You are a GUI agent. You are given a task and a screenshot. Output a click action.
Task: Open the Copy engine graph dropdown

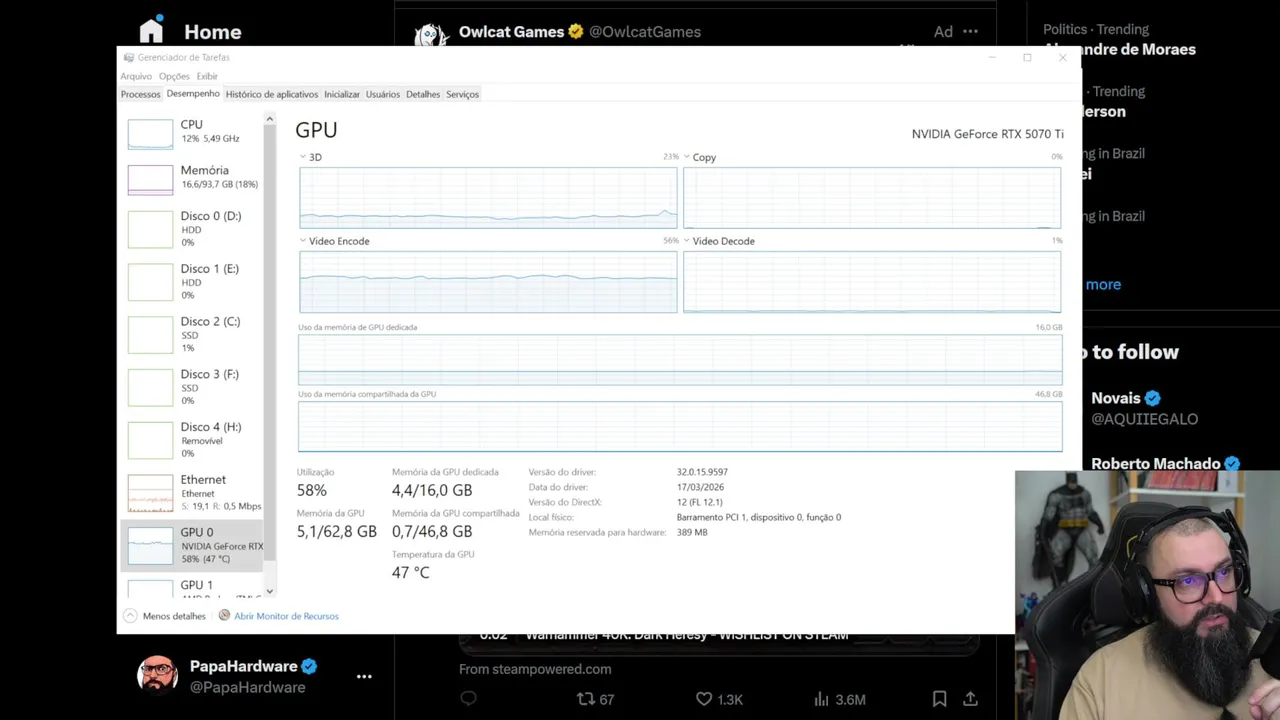click(687, 157)
